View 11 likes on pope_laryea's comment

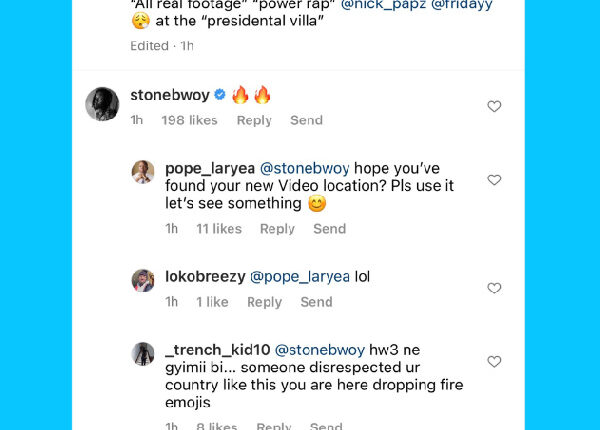point(219,229)
